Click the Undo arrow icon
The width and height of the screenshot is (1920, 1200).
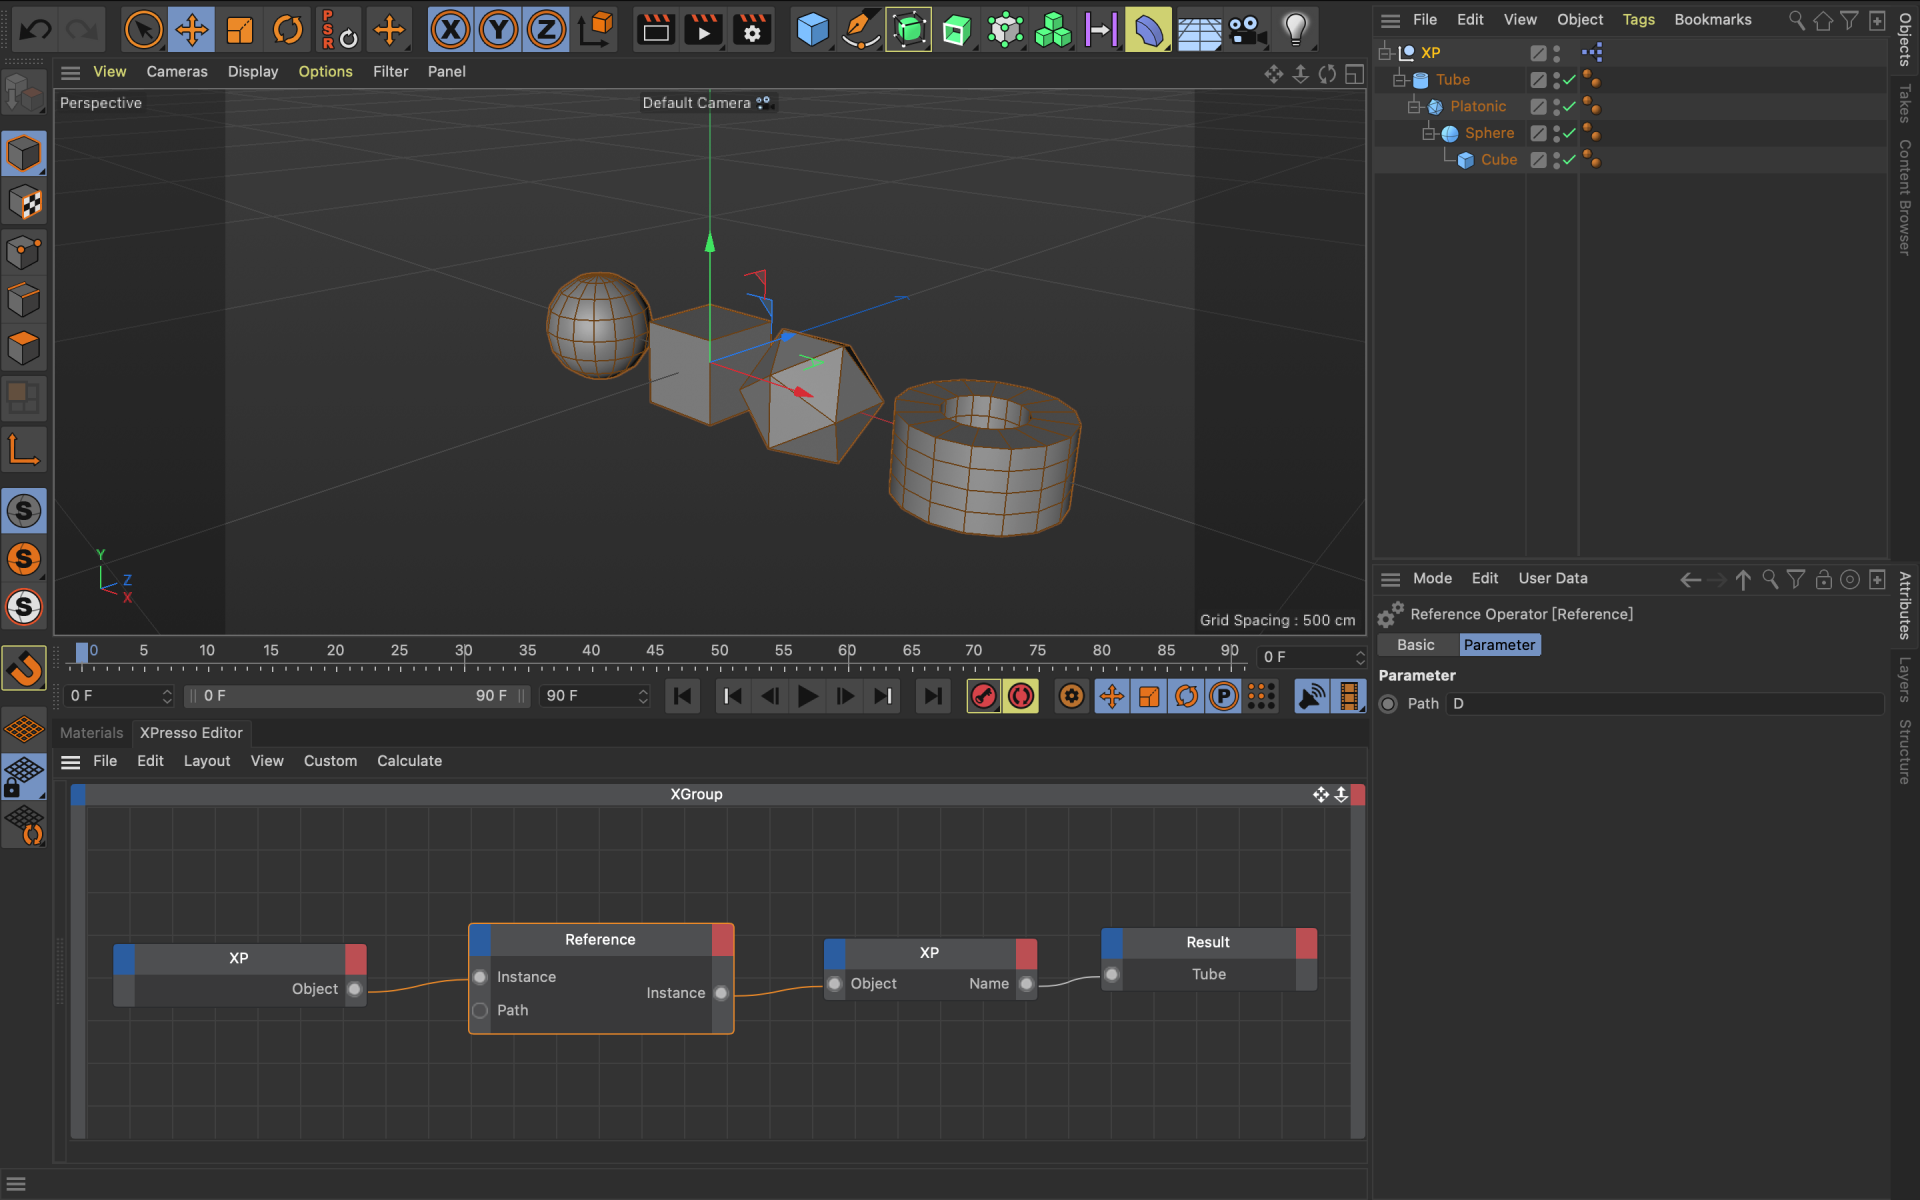[35, 30]
